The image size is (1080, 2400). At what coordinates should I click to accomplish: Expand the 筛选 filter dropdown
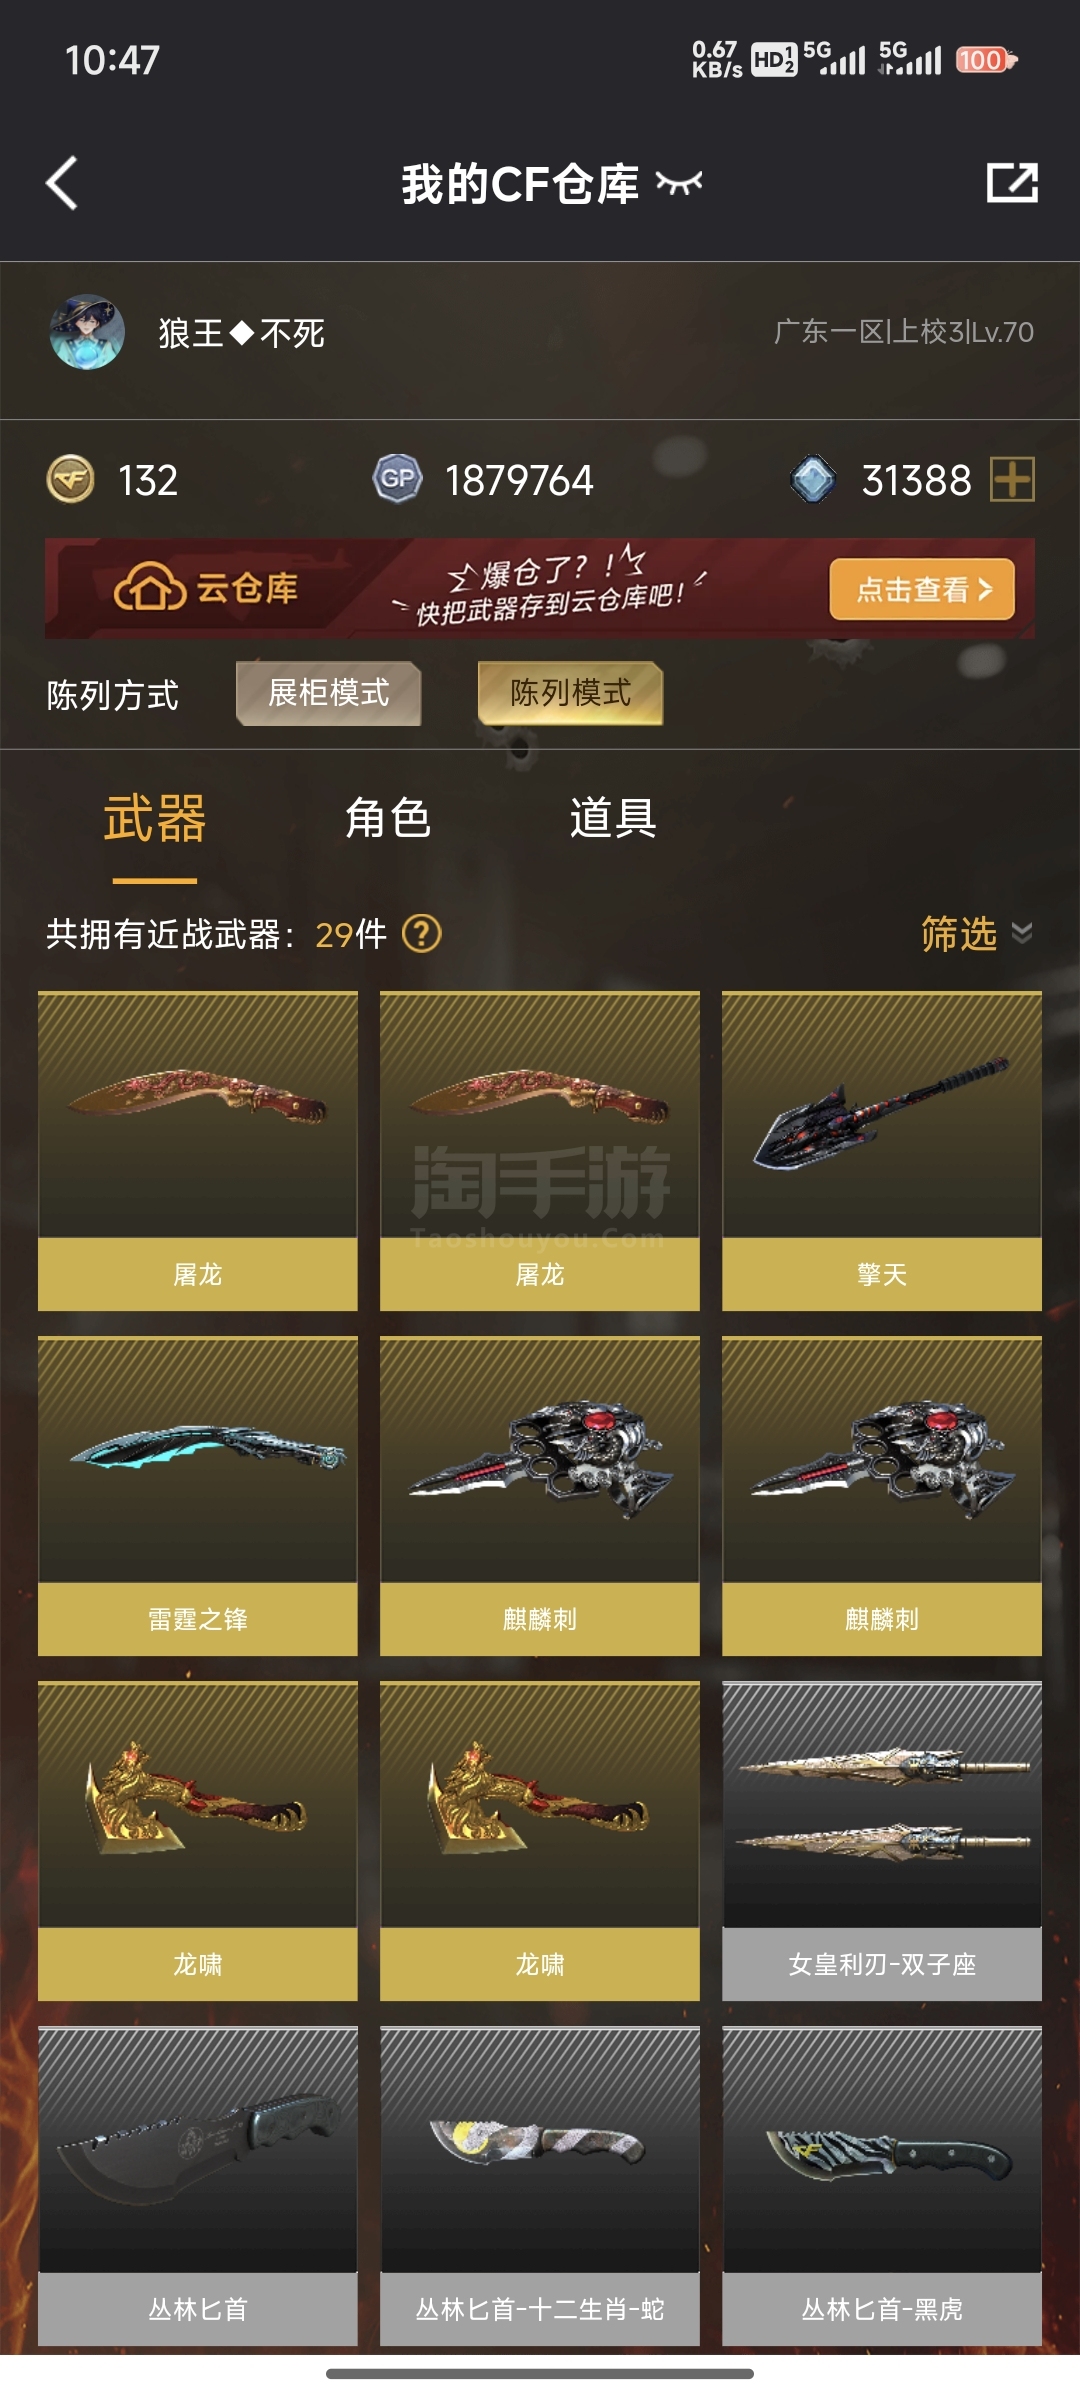click(x=976, y=934)
